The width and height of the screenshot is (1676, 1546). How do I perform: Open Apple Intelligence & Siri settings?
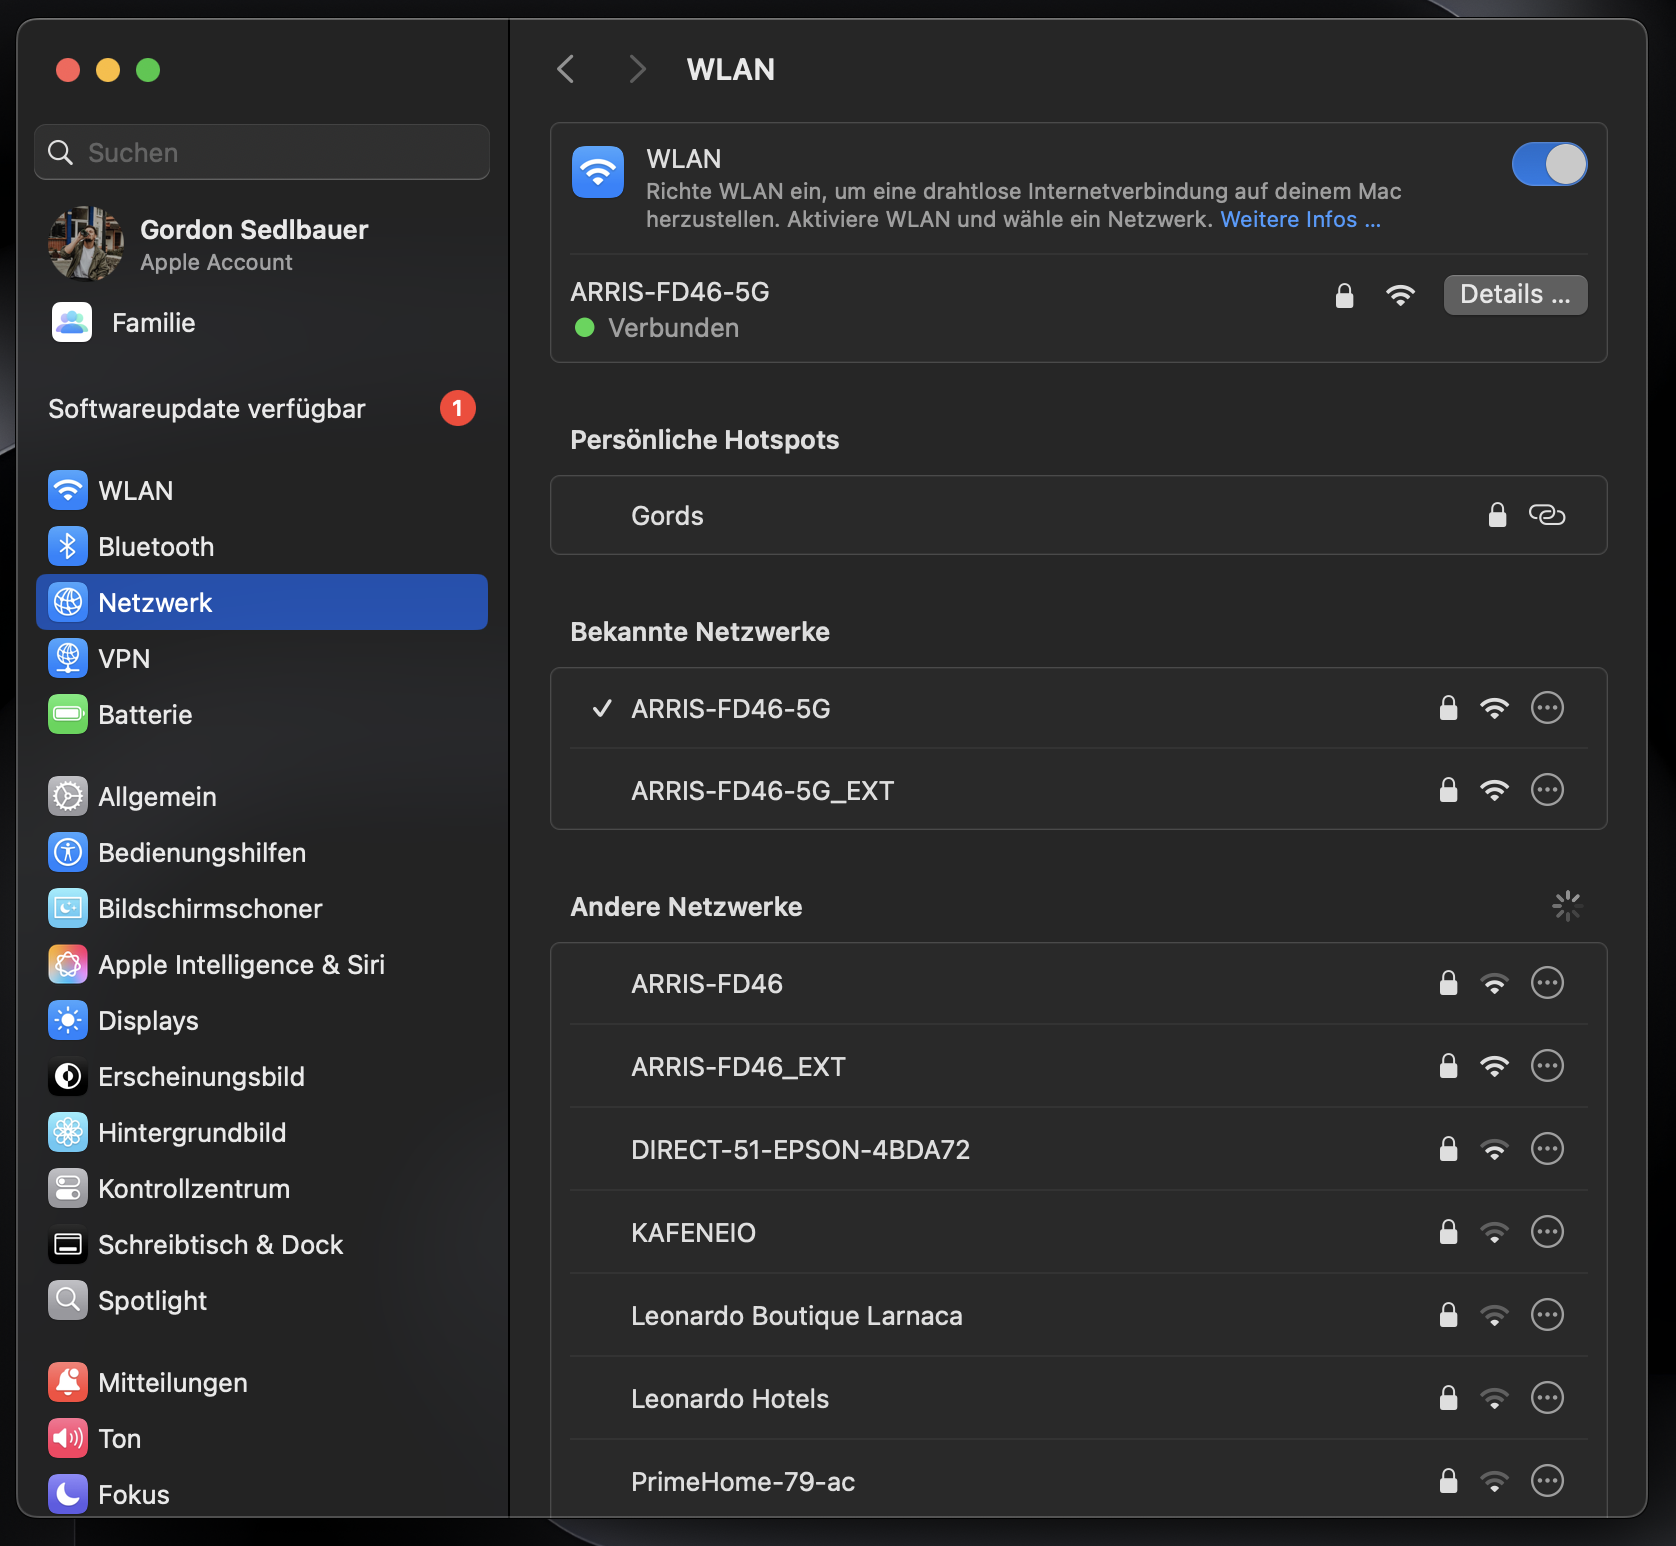point(241,964)
